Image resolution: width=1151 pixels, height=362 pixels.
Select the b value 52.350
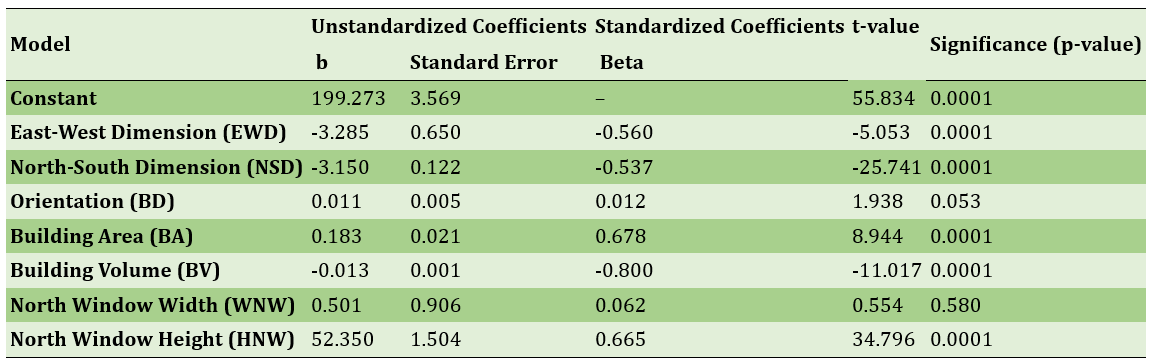342,340
